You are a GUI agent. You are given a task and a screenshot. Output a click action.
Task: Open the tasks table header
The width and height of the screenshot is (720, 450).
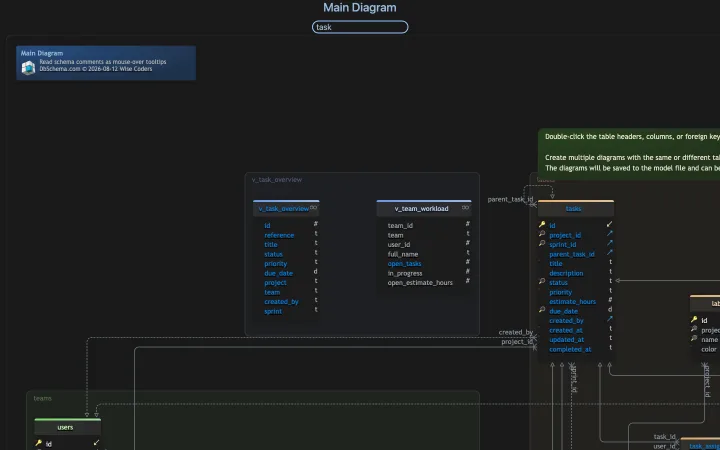point(576,208)
